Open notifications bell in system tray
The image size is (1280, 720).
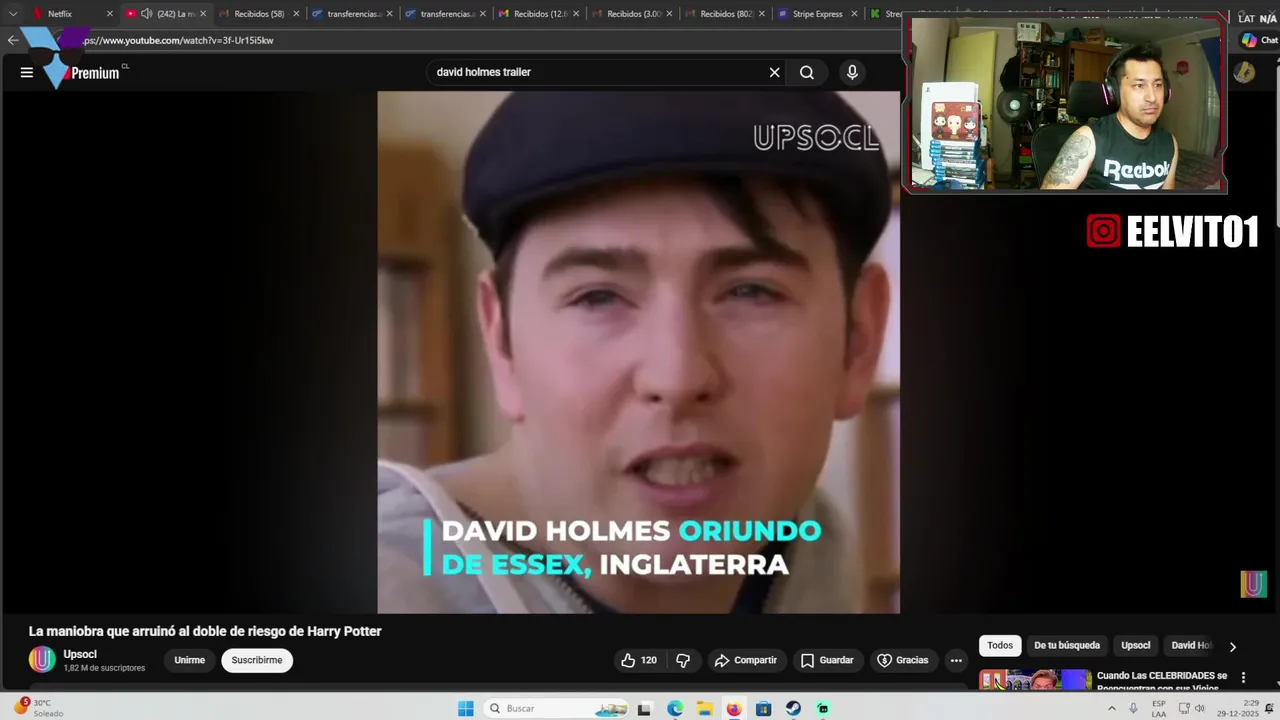1269,708
